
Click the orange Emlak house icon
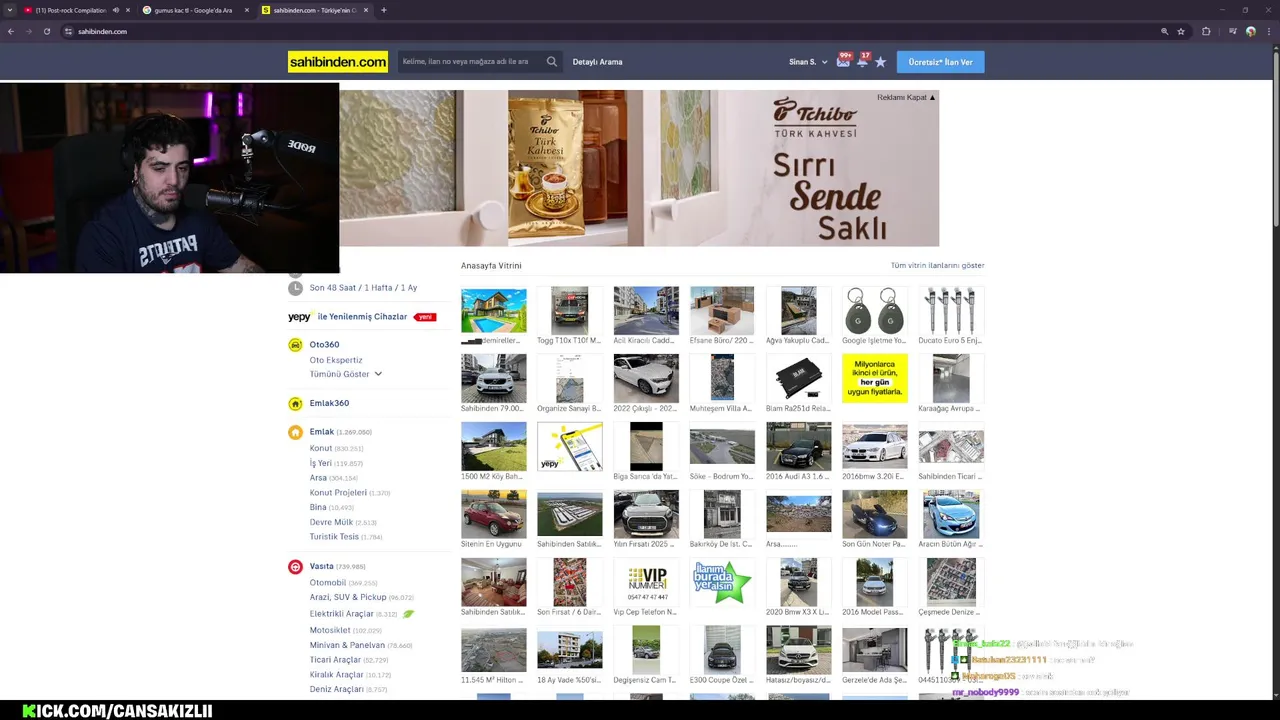295,432
